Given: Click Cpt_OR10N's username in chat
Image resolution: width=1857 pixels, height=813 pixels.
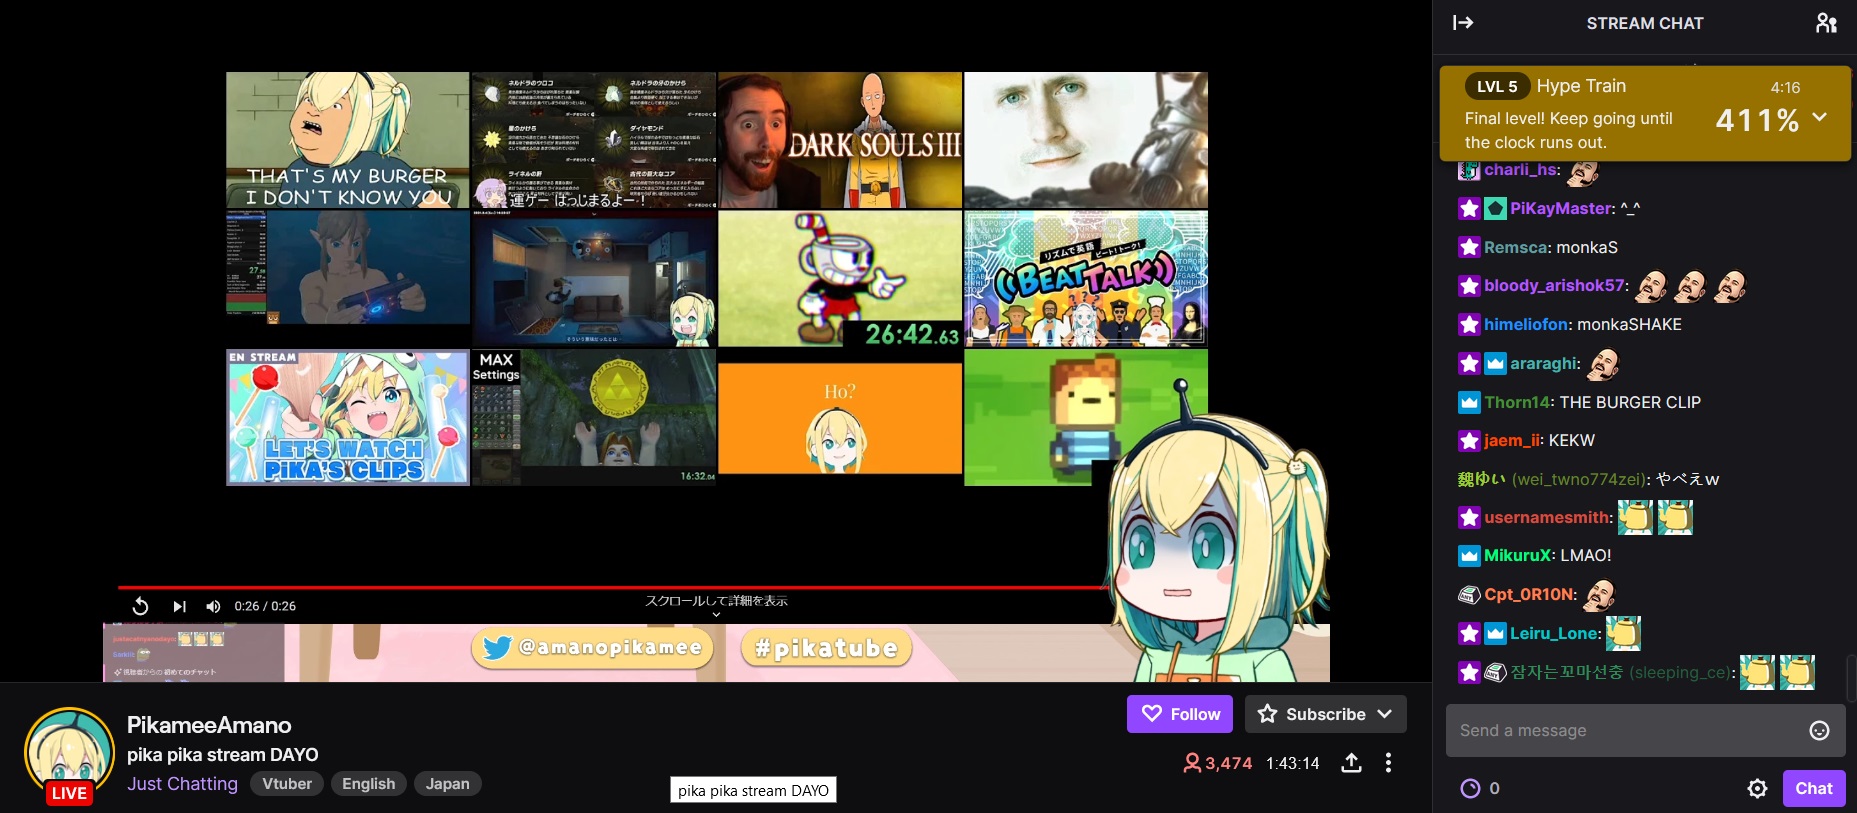Looking at the screenshot, I should 1529,594.
